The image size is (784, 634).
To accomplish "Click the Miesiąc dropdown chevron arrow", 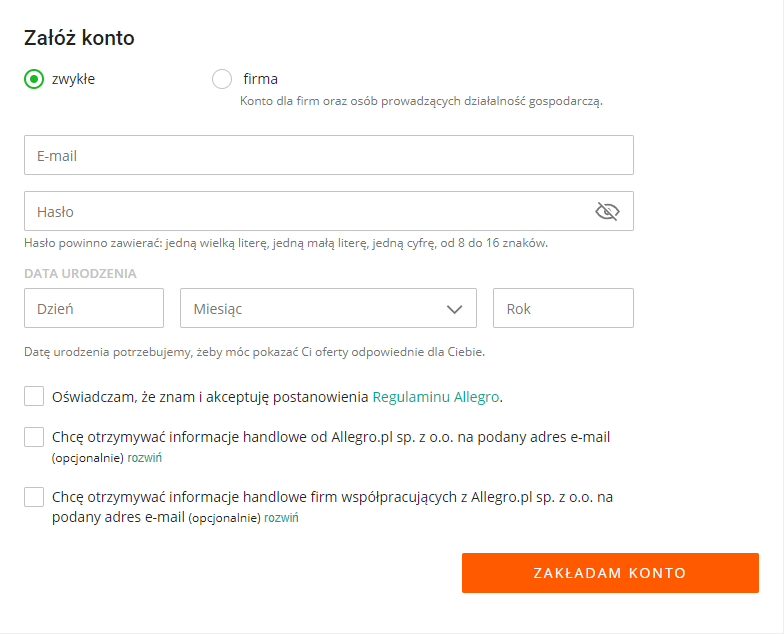I will point(455,309).
